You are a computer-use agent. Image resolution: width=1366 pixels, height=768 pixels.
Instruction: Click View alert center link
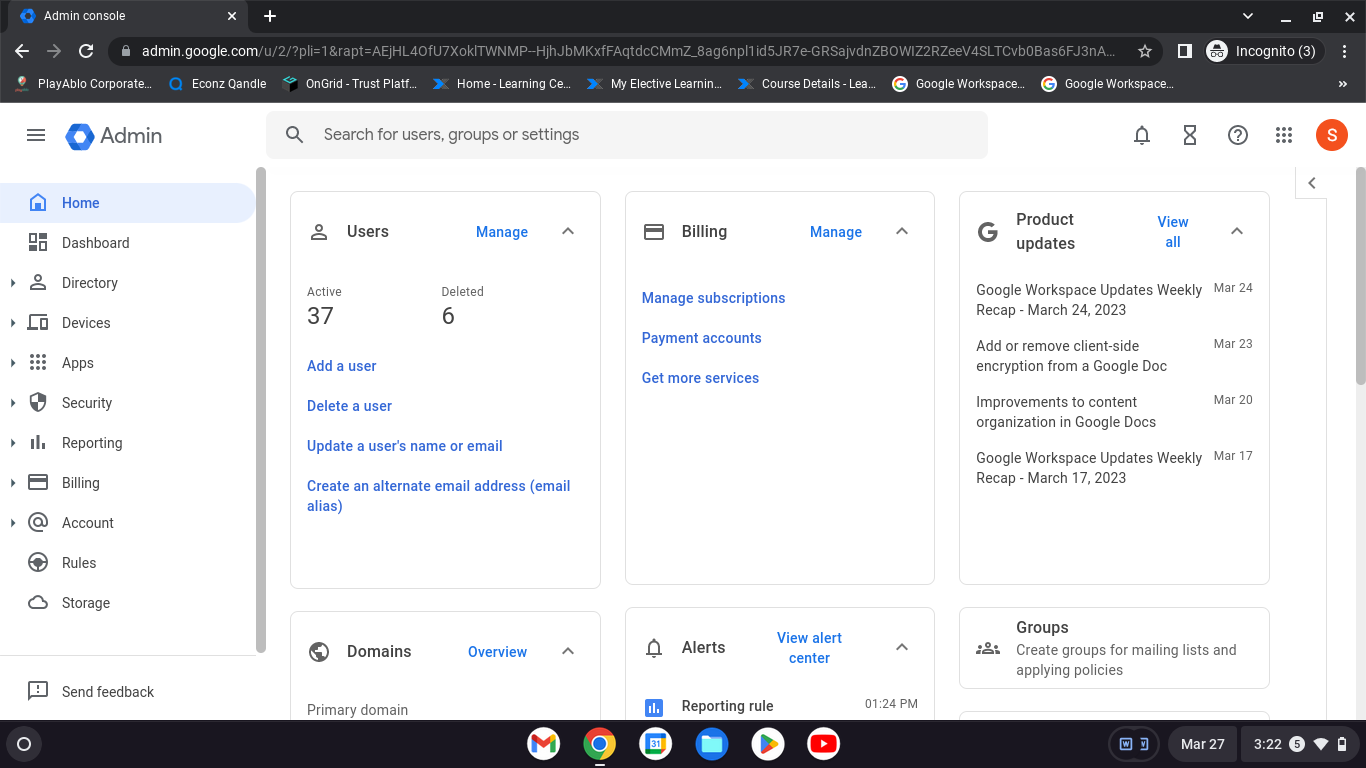coord(809,648)
